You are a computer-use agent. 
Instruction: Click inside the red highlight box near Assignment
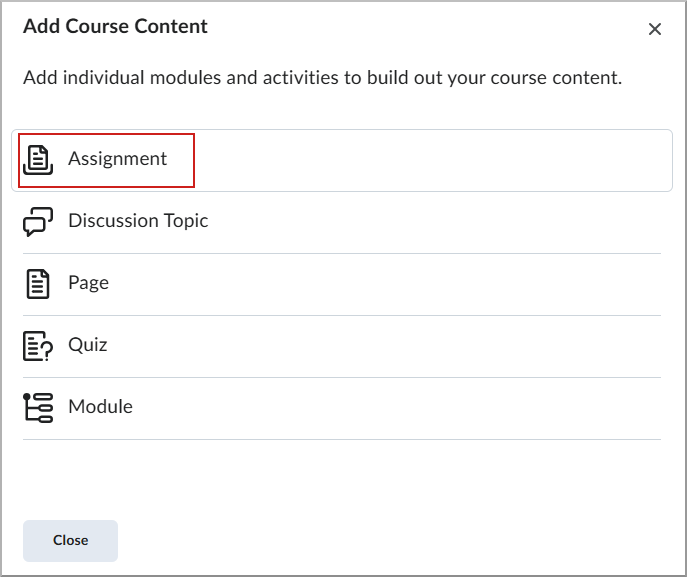(x=106, y=160)
